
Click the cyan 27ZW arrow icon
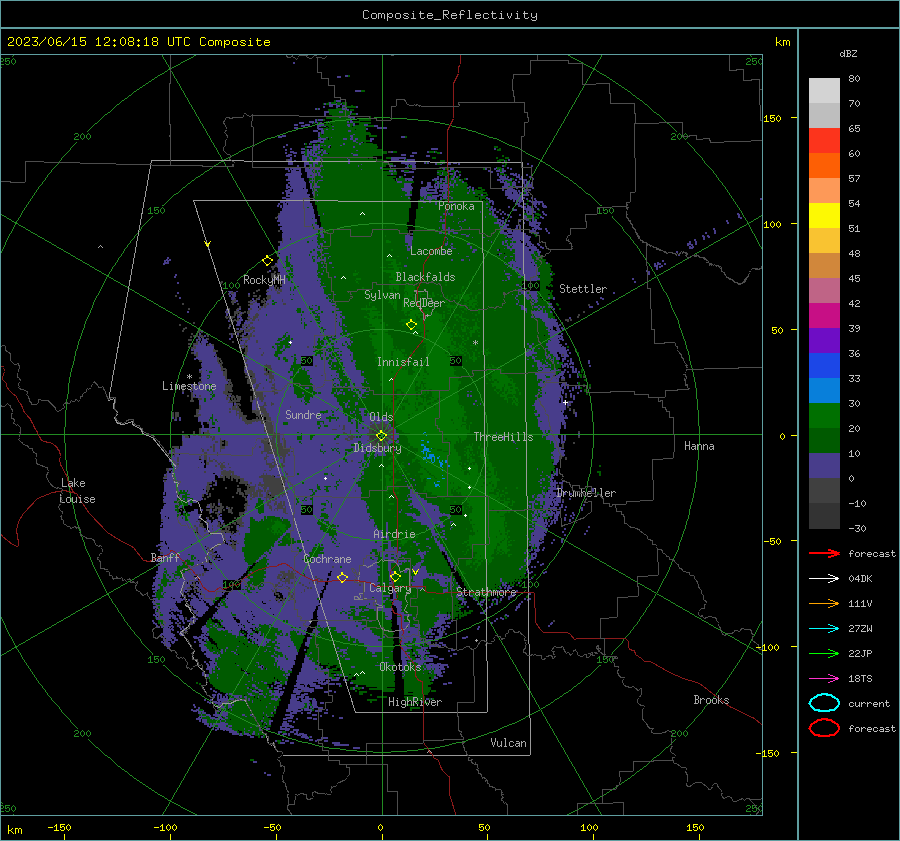click(x=824, y=628)
